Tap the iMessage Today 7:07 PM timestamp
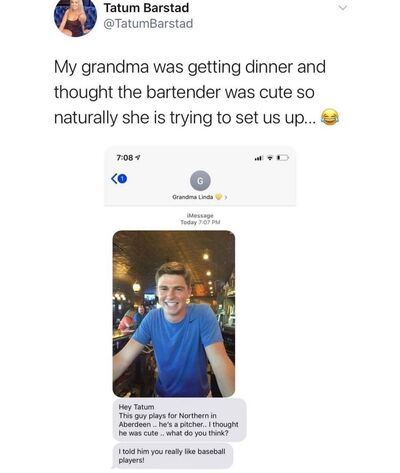This screenshot has width=400, height=473. coord(200,219)
